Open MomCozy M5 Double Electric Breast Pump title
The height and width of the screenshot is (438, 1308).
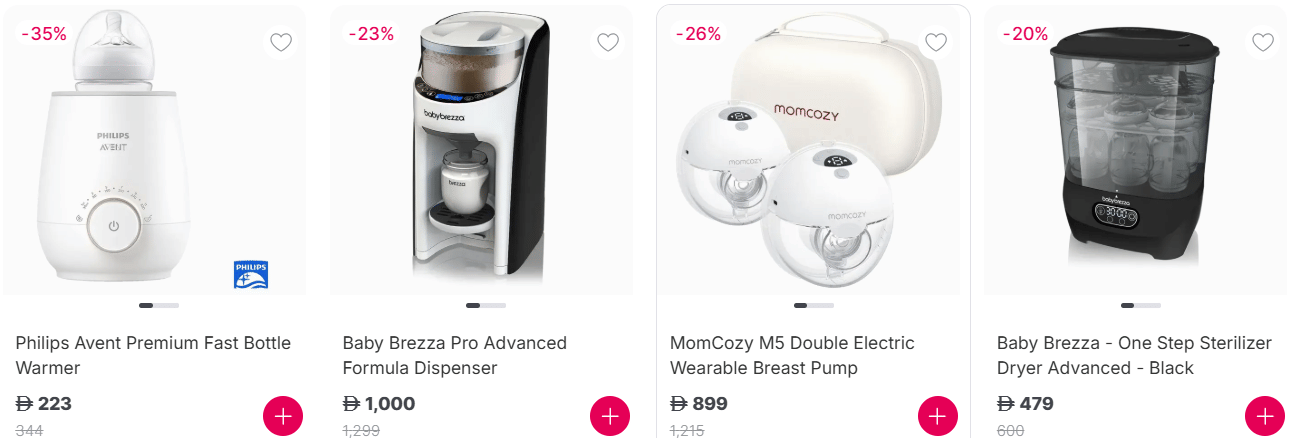click(x=792, y=355)
